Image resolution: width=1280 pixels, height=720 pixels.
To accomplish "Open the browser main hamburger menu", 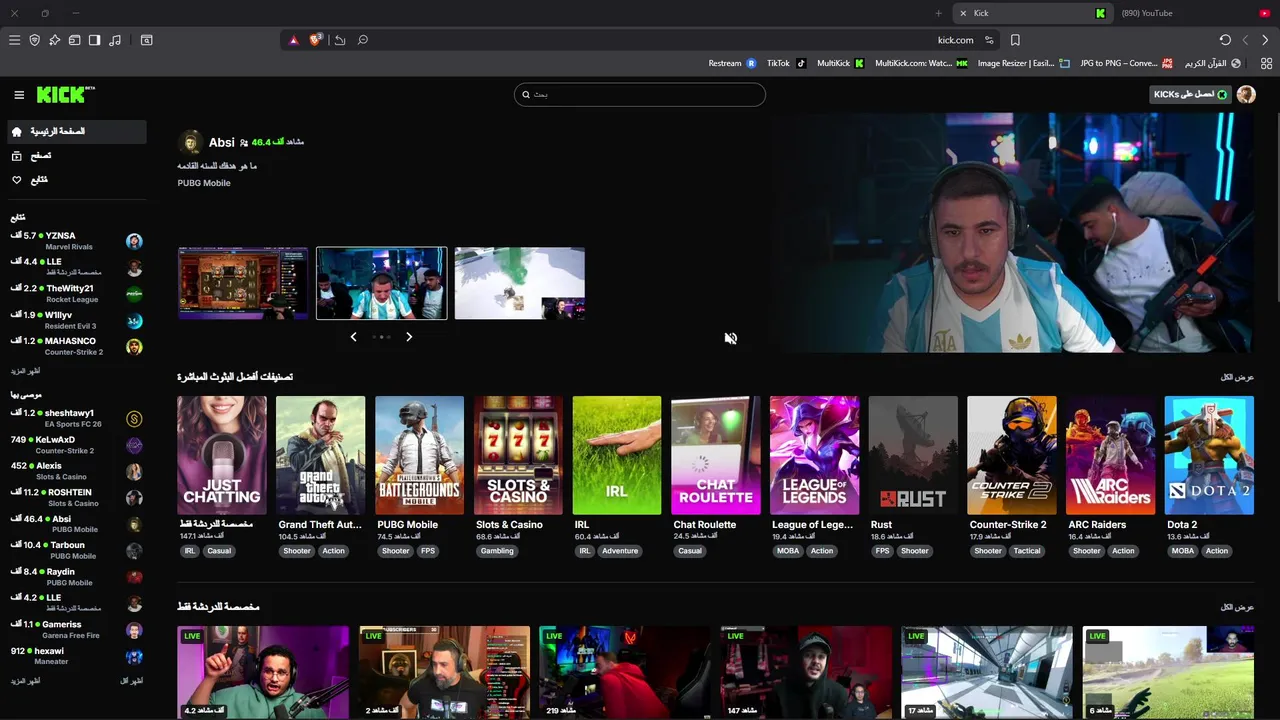I will click(14, 40).
